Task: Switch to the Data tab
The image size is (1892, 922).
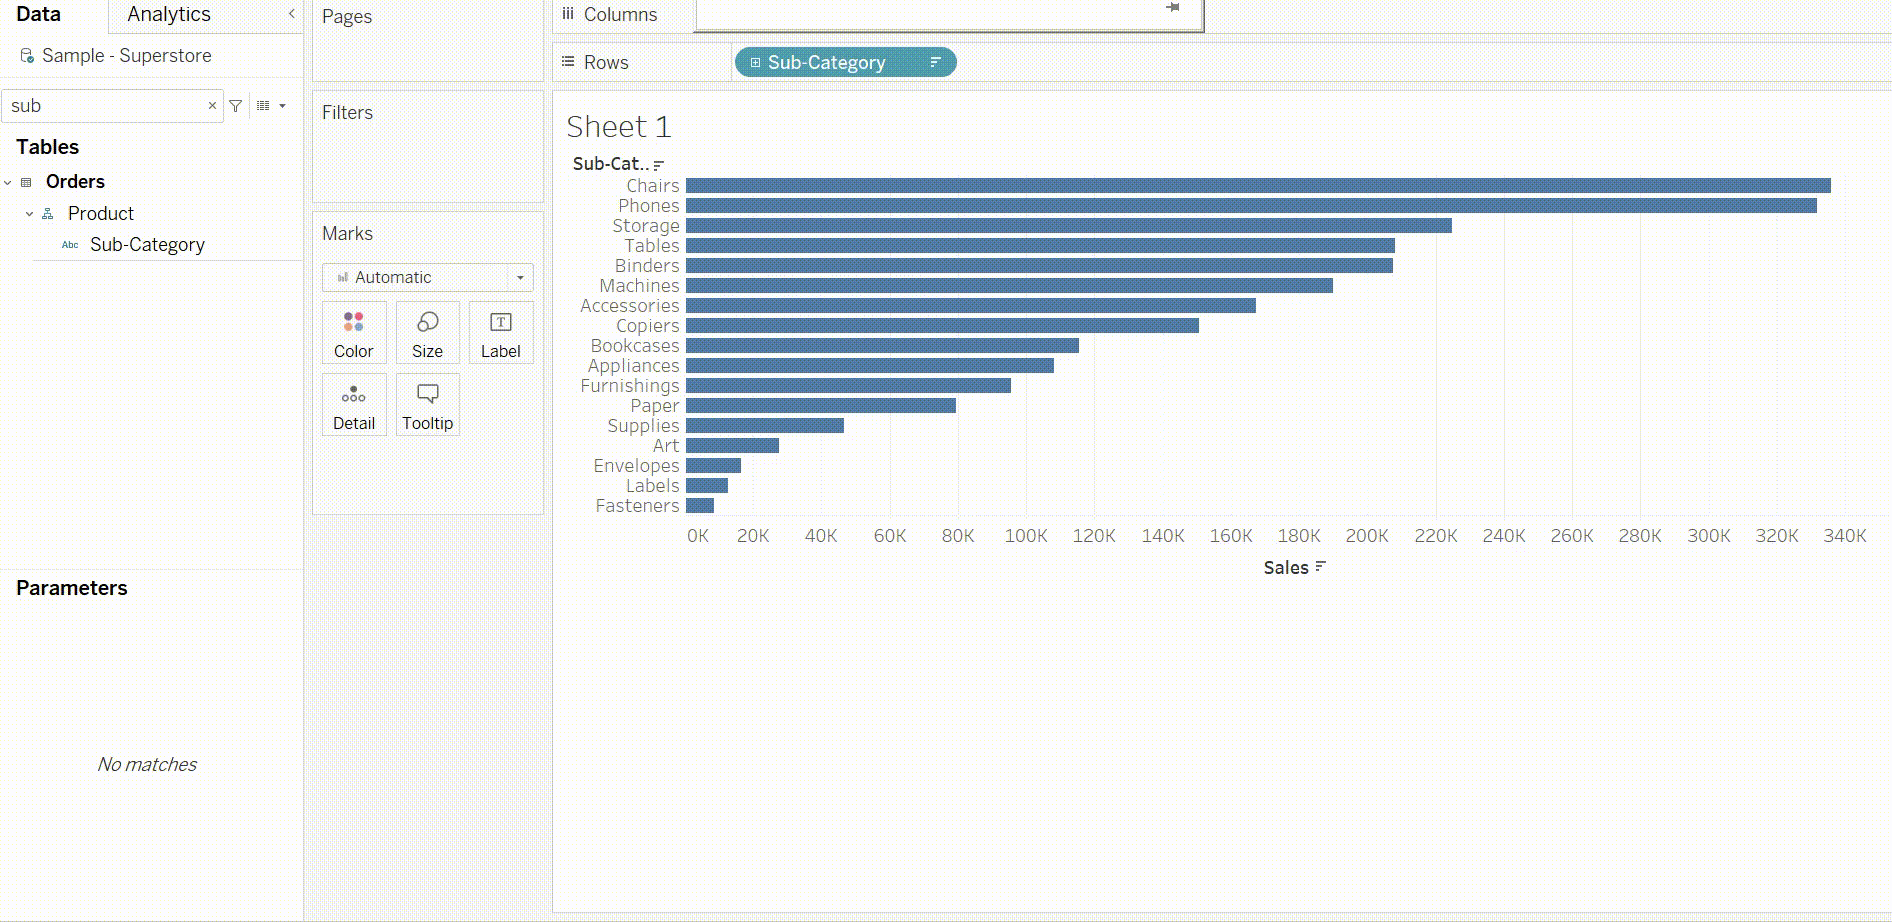Action: coord(38,14)
